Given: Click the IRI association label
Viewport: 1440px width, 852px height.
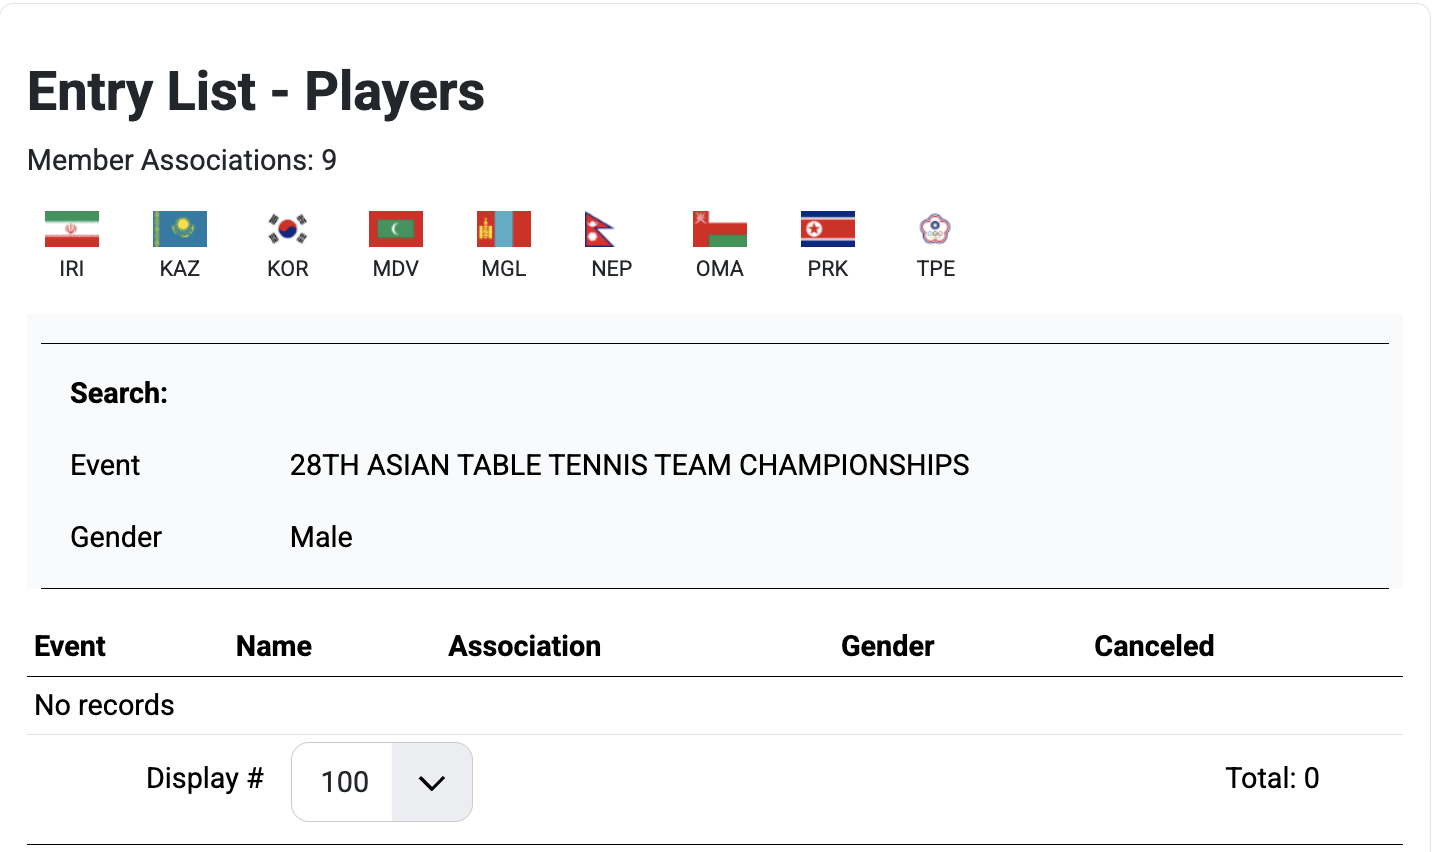Looking at the screenshot, I should pos(72,268).
